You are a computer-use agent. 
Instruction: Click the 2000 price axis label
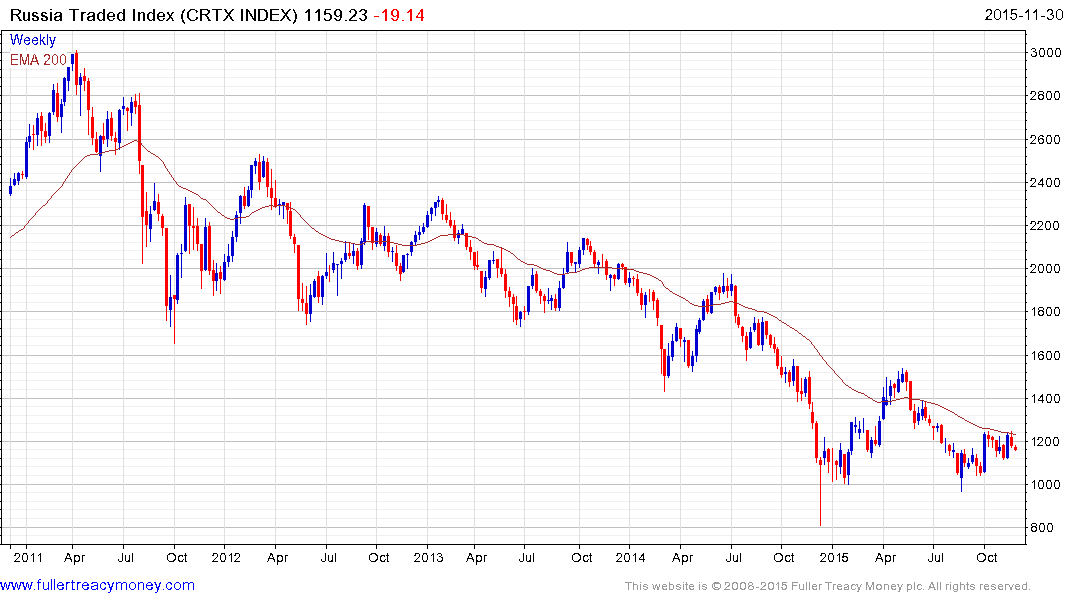(1046, 269)
